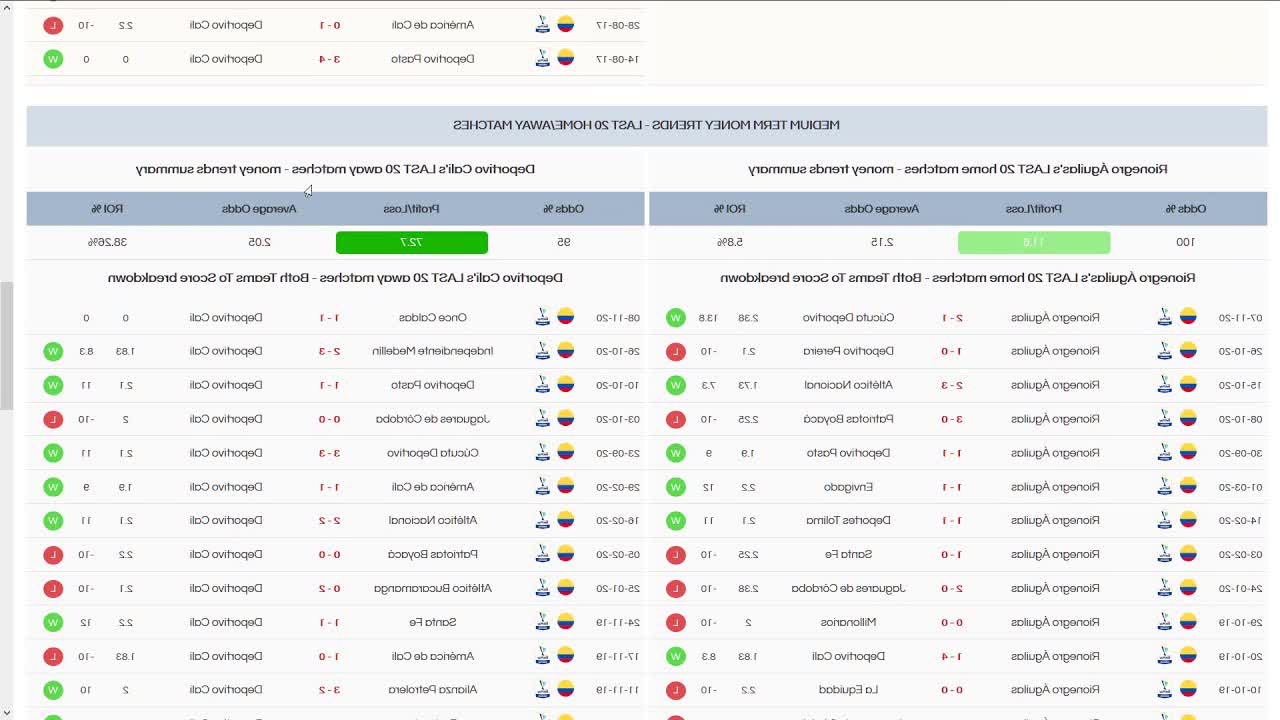Screen dimensions: 1280x720
Task: Click league trophy icon in 10-10-20 Deportivo Pasto row
Action: tap(542, 385)
